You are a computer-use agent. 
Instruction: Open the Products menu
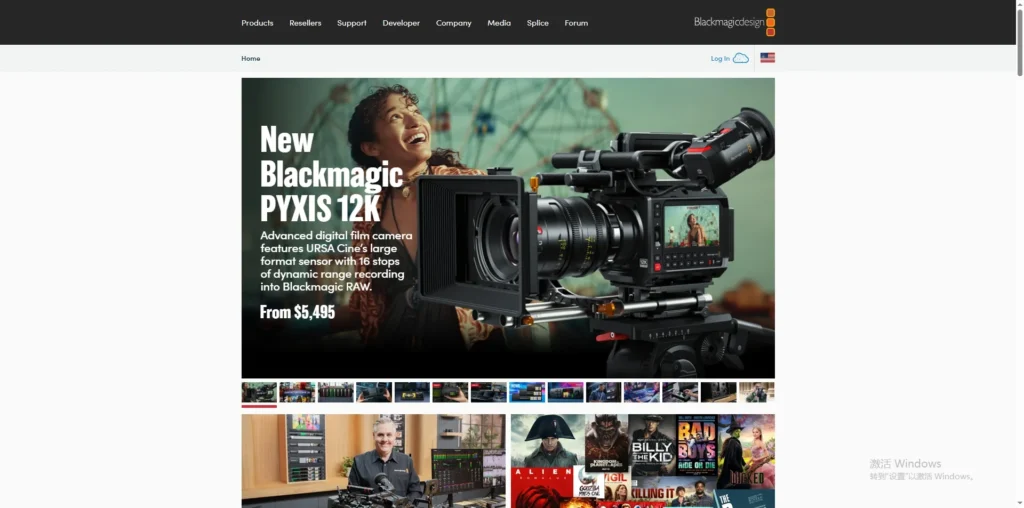257,23
